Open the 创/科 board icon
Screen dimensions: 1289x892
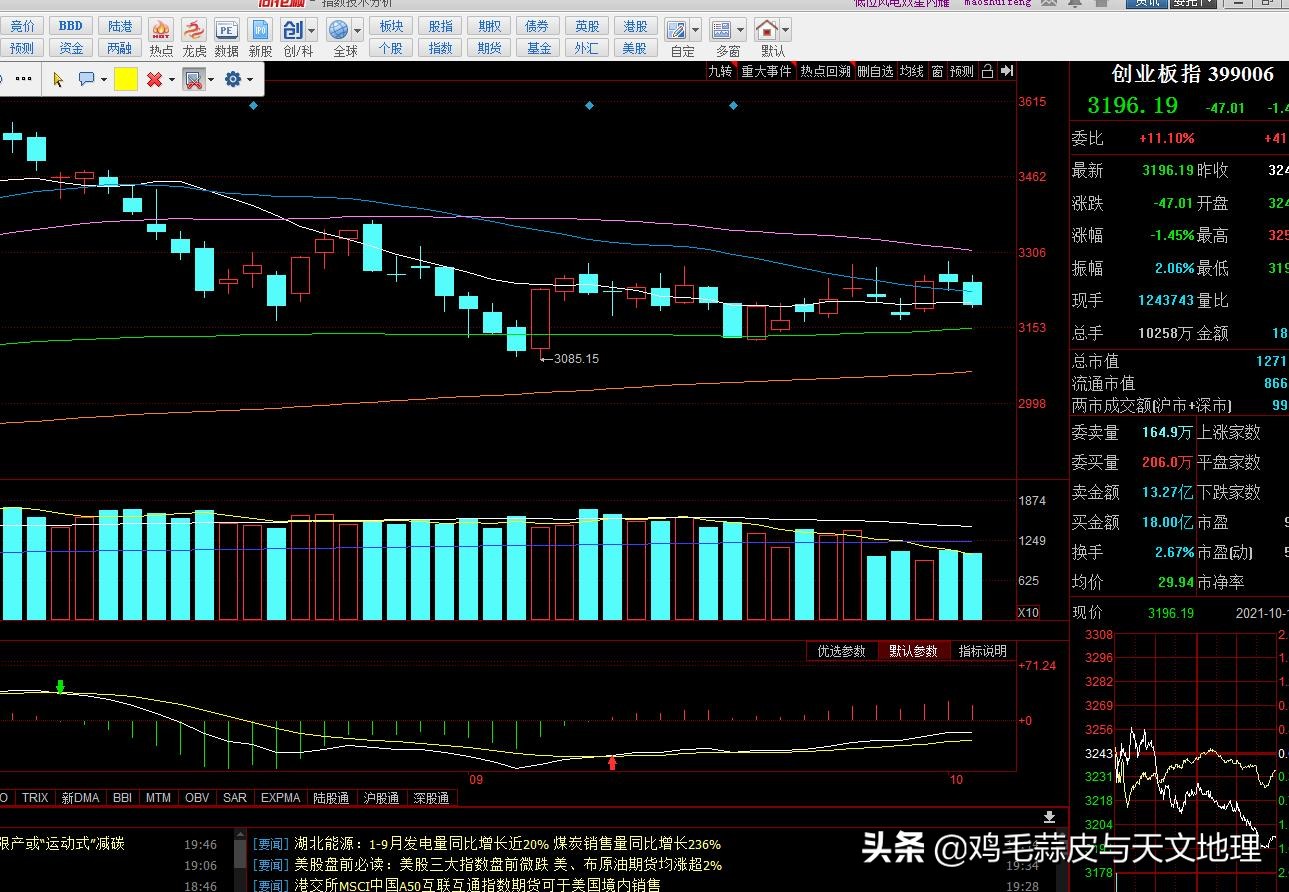click(x=293, y=30)
